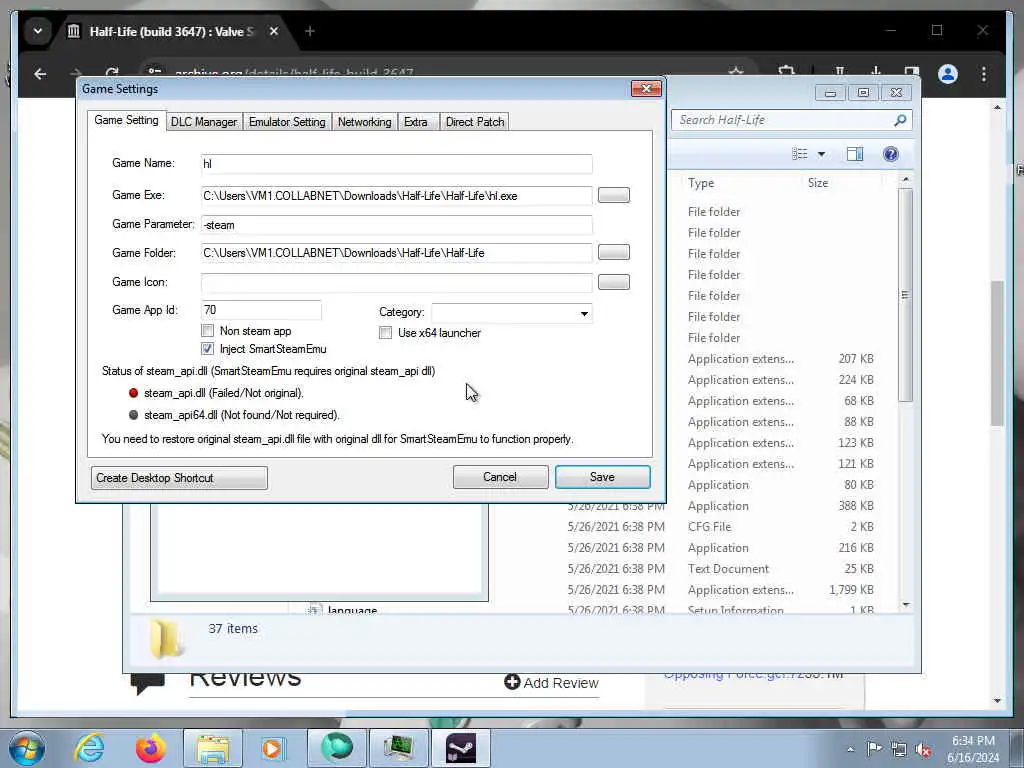This screenshot has height=768, width=1024.
Task: Open Explorer view options dropdown arrow
Action: pos(822,154)
